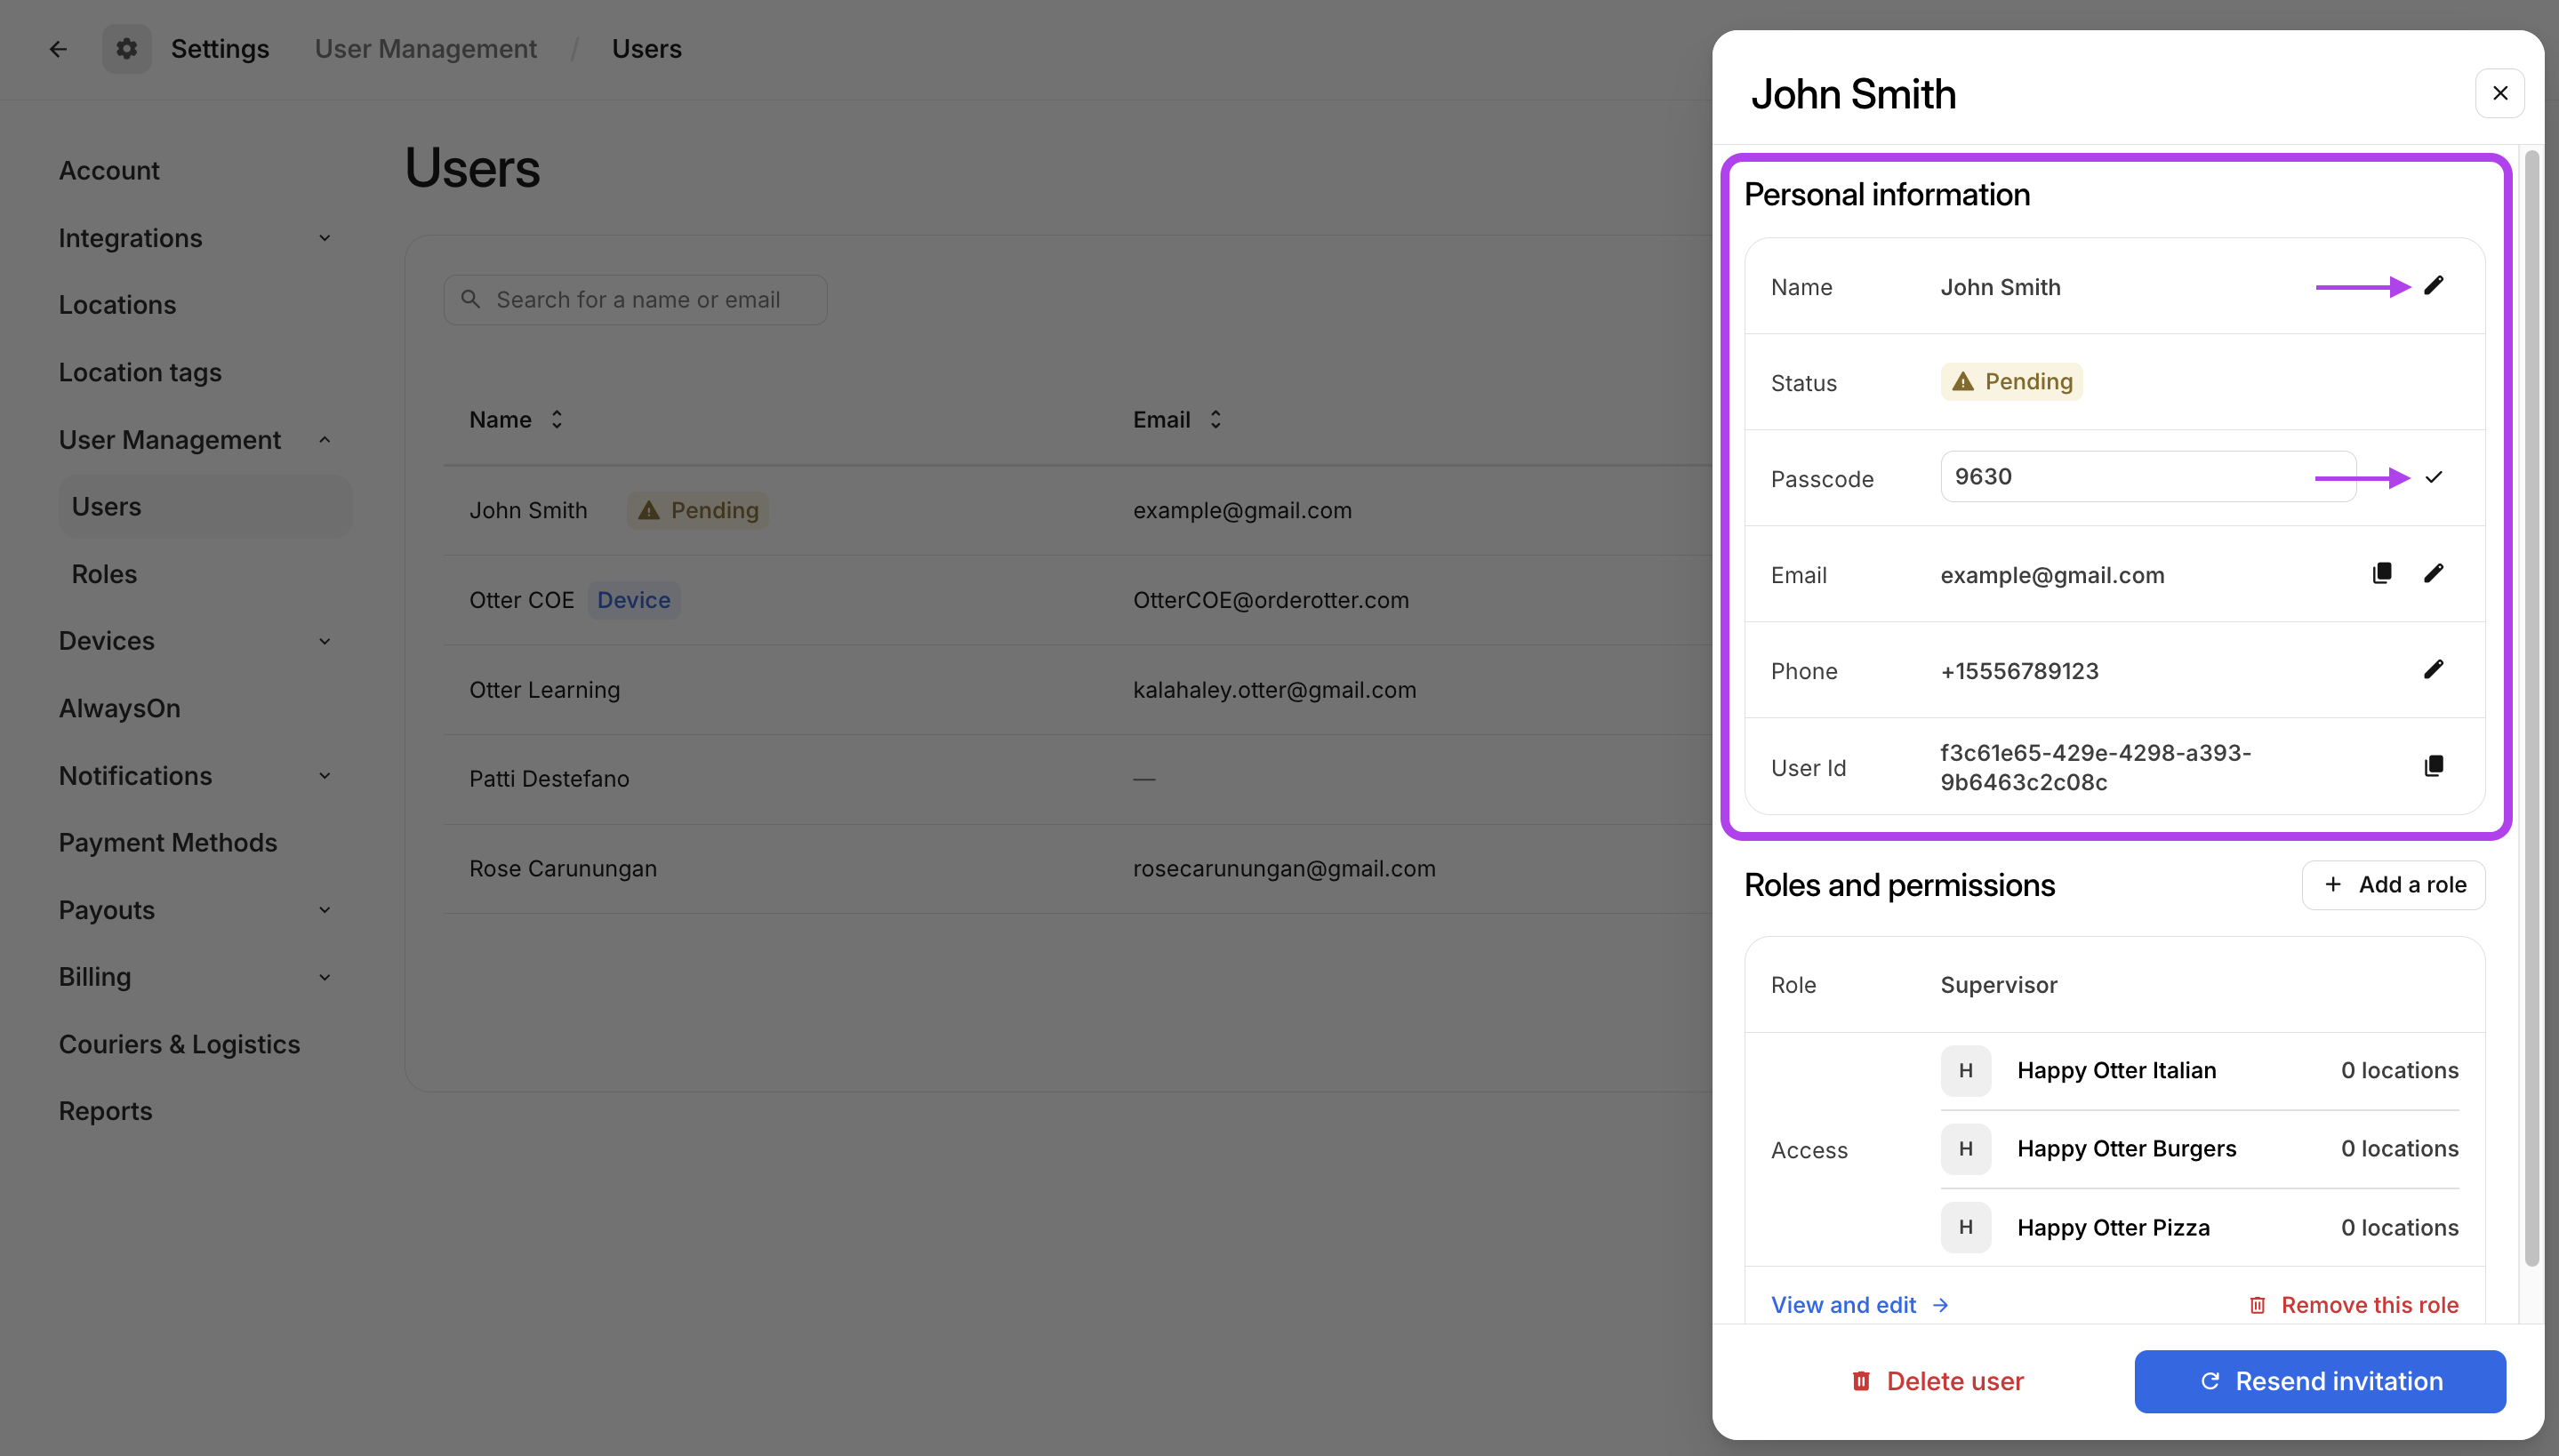
Task: Select the Patti Destefano user row
Action: (x=1076, y=779)
